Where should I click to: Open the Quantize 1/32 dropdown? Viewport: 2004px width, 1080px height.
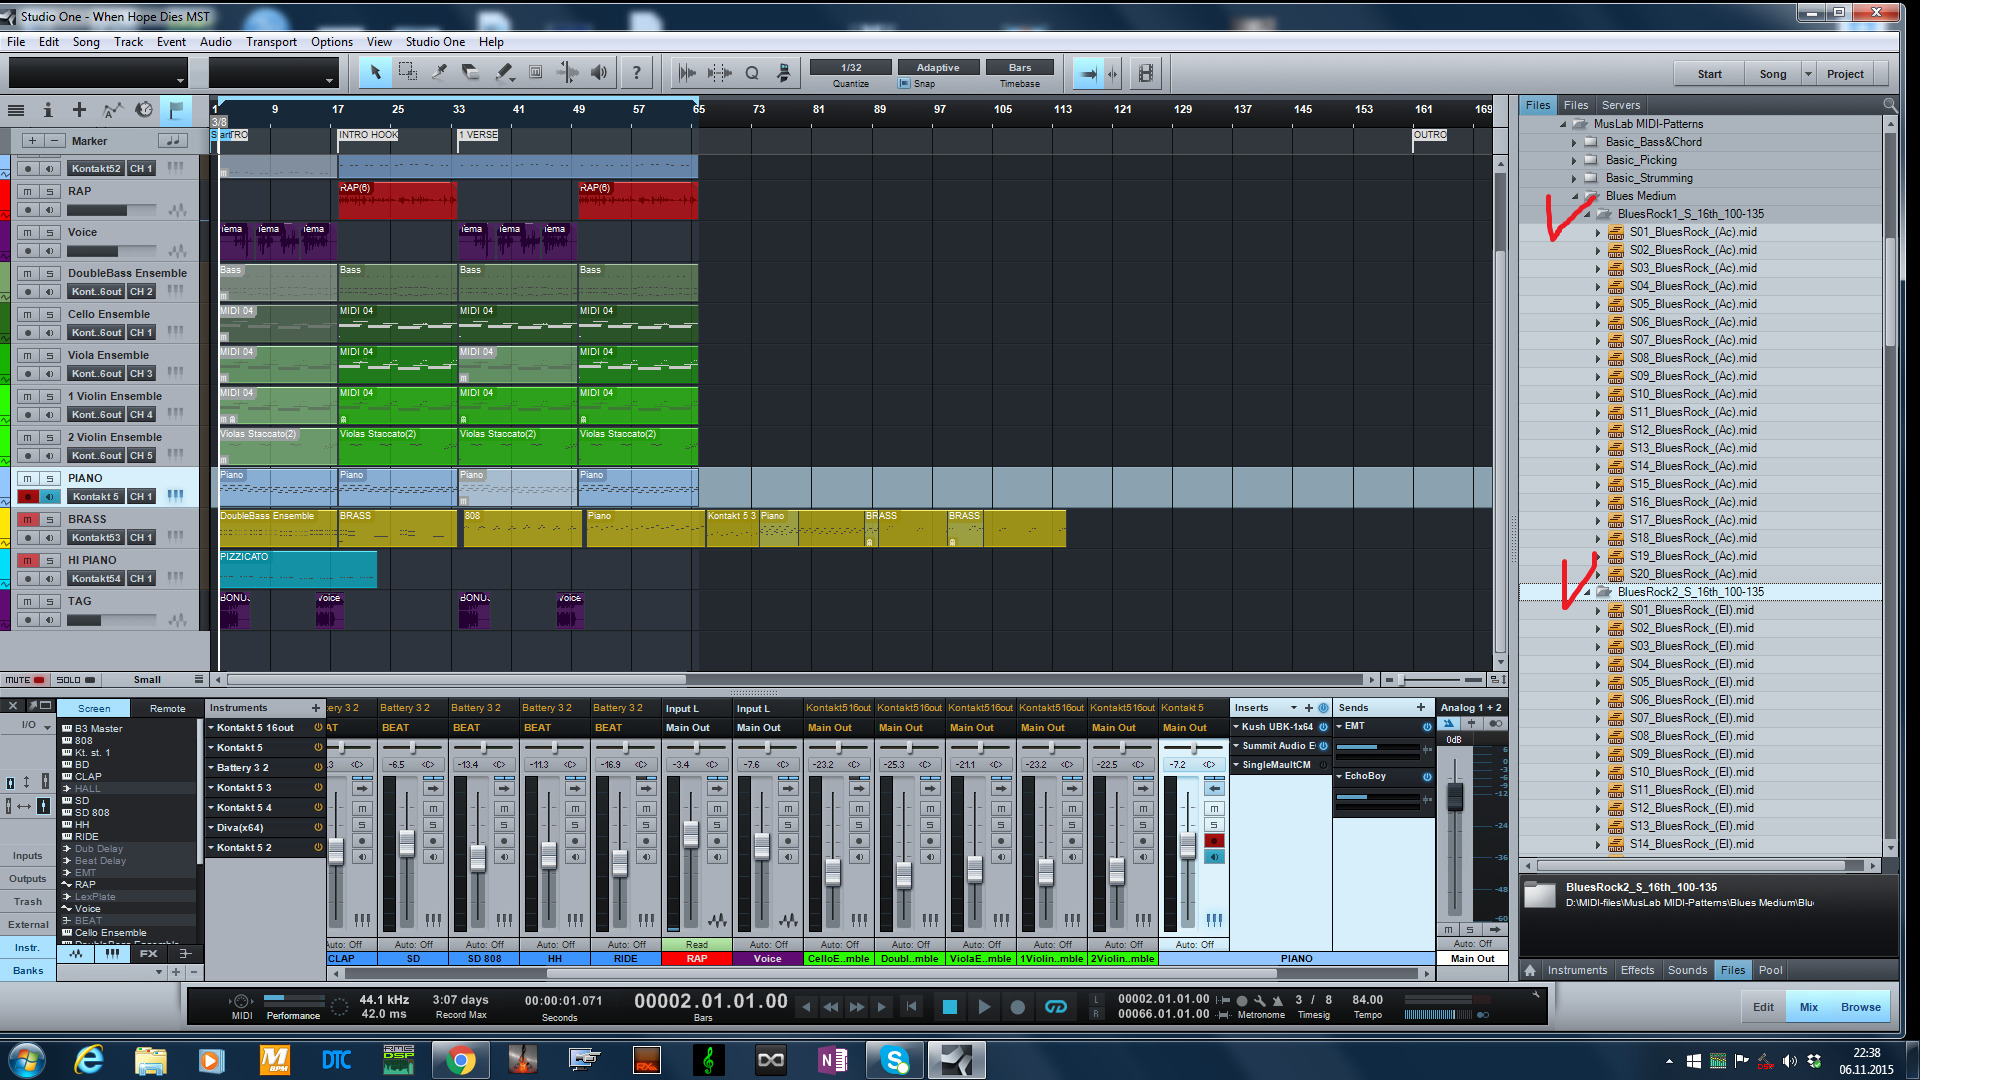click(851, 68)
